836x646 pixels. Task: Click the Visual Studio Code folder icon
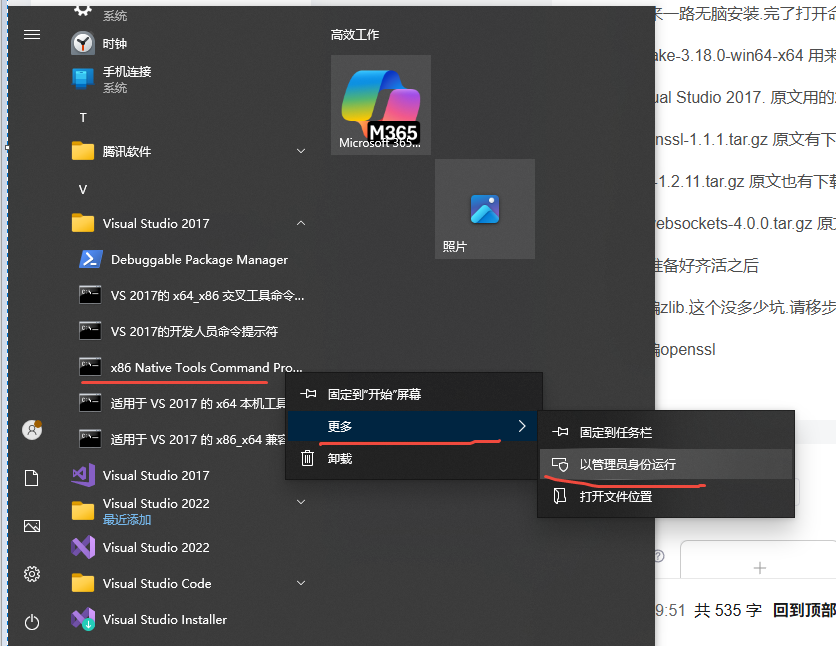[x=83, y=583]
